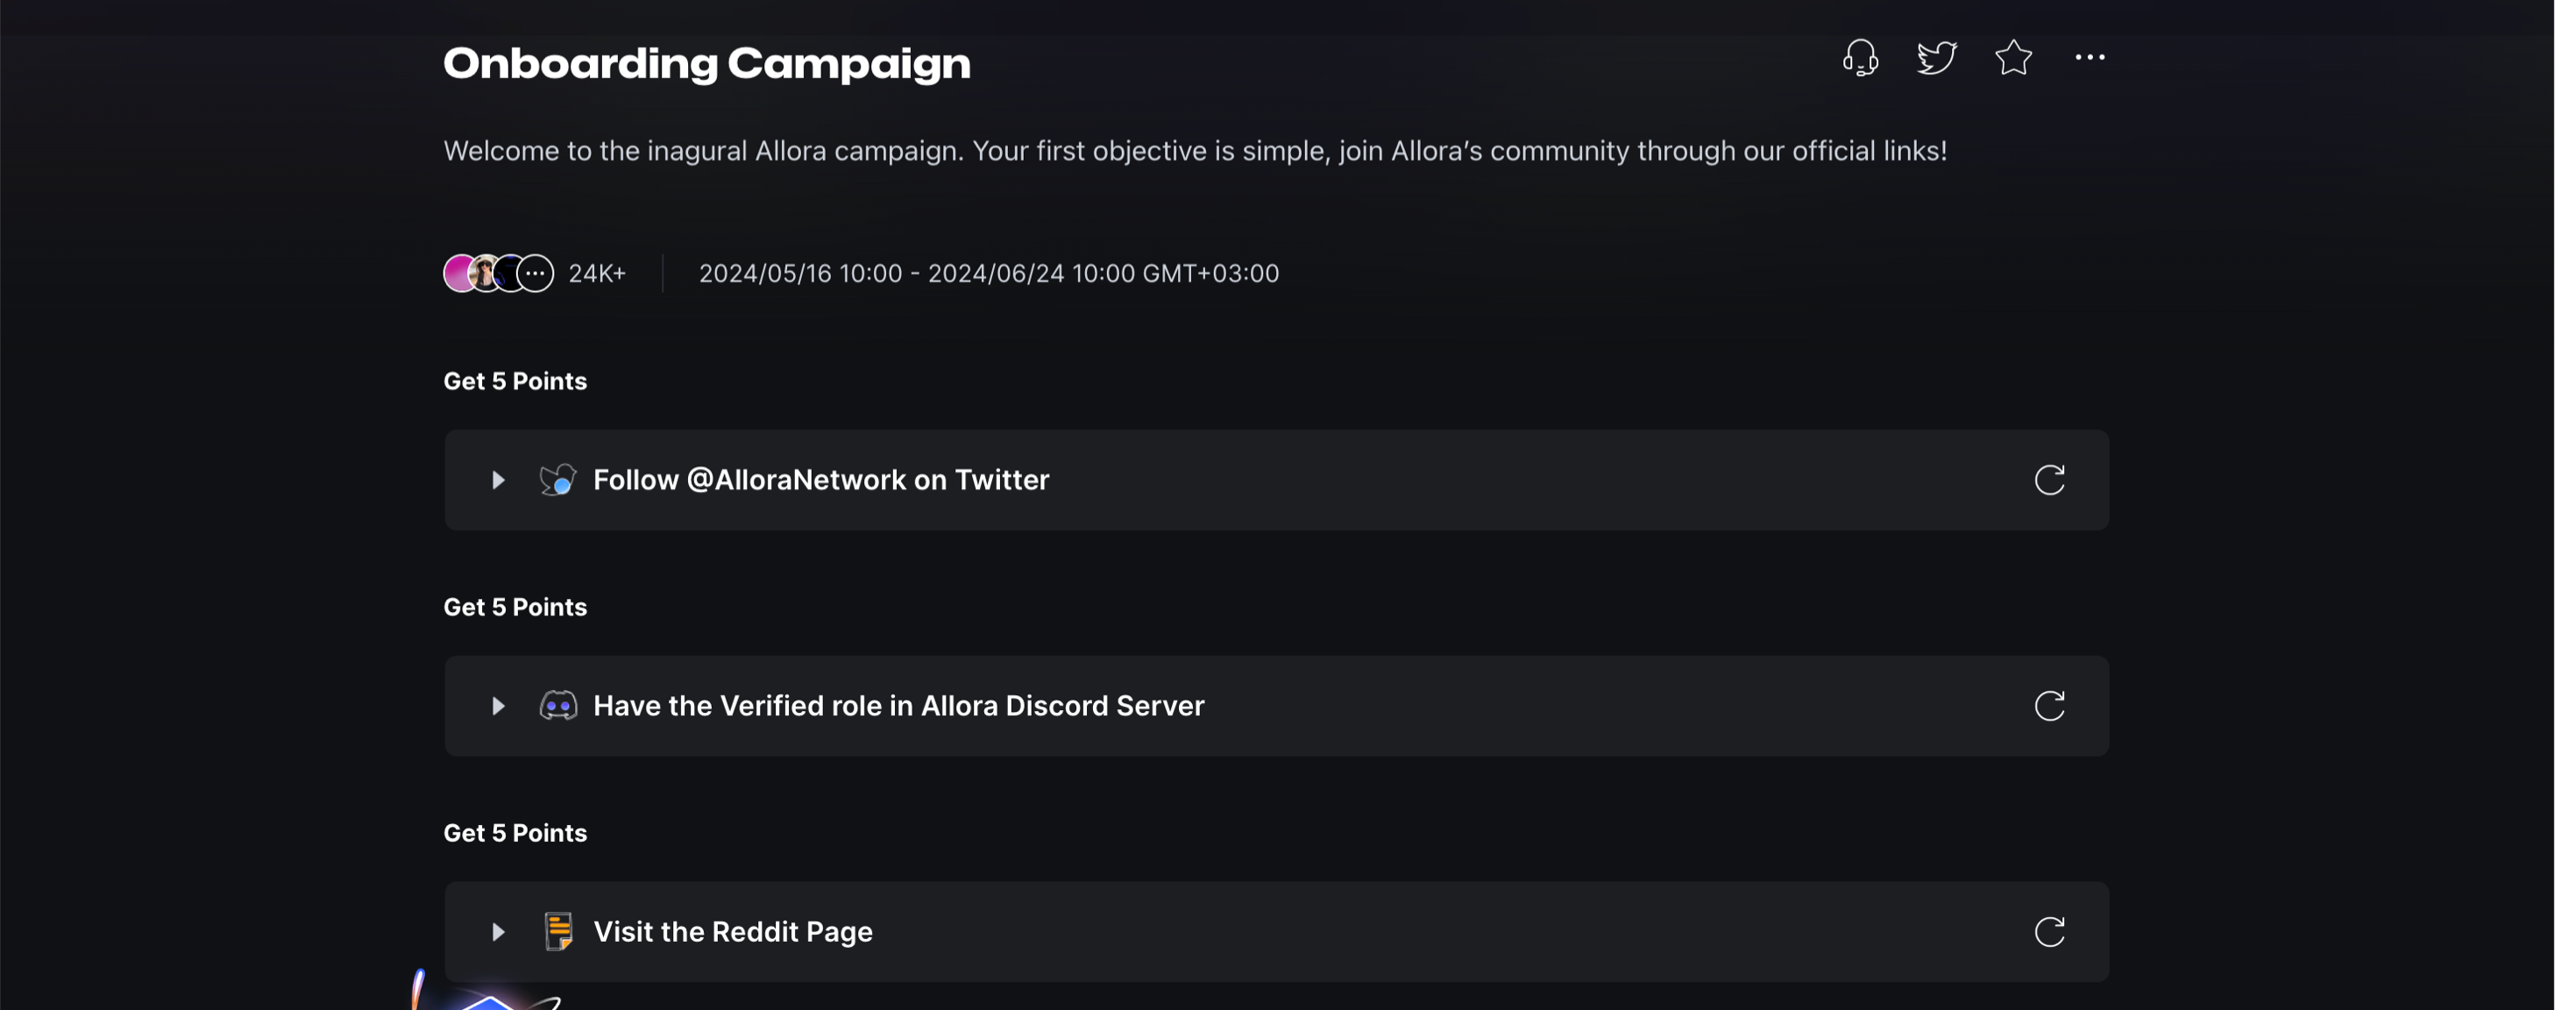Image resolution: width=2576 pixels, height=1010 pixels.
Task: Open the three-dots more options menu
Action: pos(2089,58)
